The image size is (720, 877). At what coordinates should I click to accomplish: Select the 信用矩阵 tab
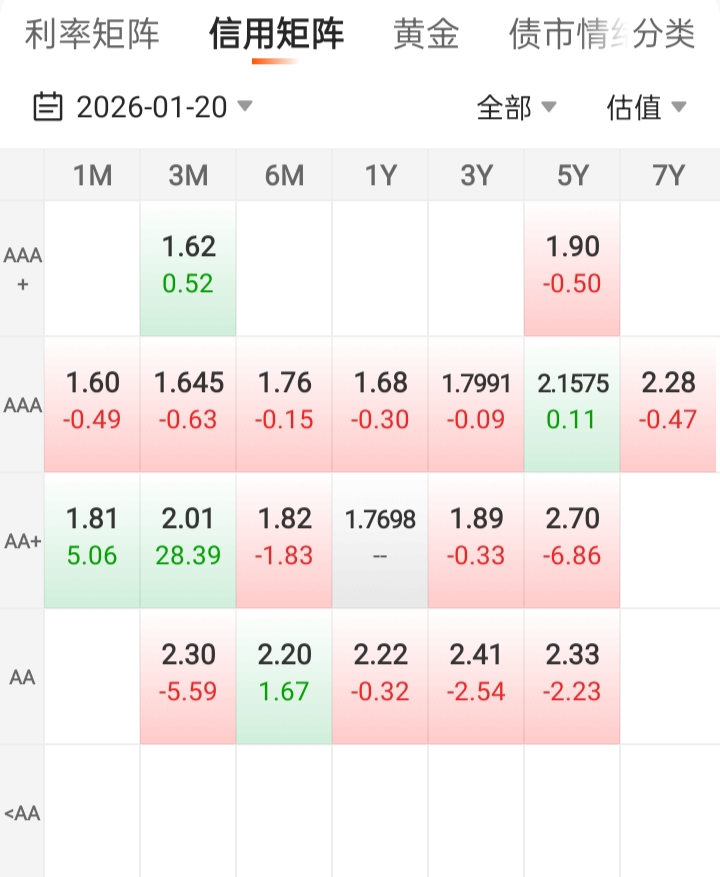(277, 35)
